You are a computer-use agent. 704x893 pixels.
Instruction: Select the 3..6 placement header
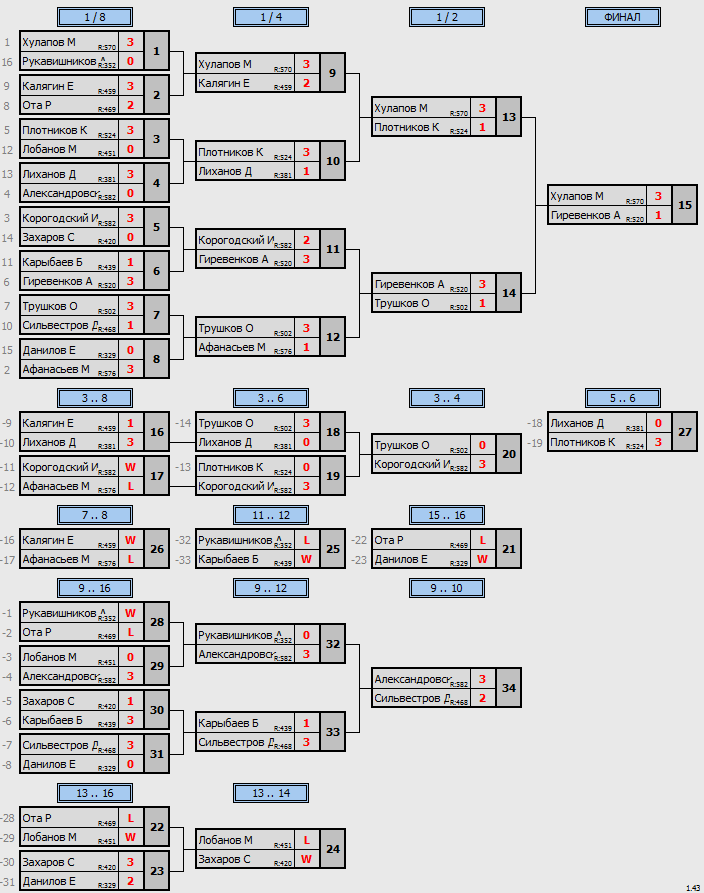click(x=271, y=398)
